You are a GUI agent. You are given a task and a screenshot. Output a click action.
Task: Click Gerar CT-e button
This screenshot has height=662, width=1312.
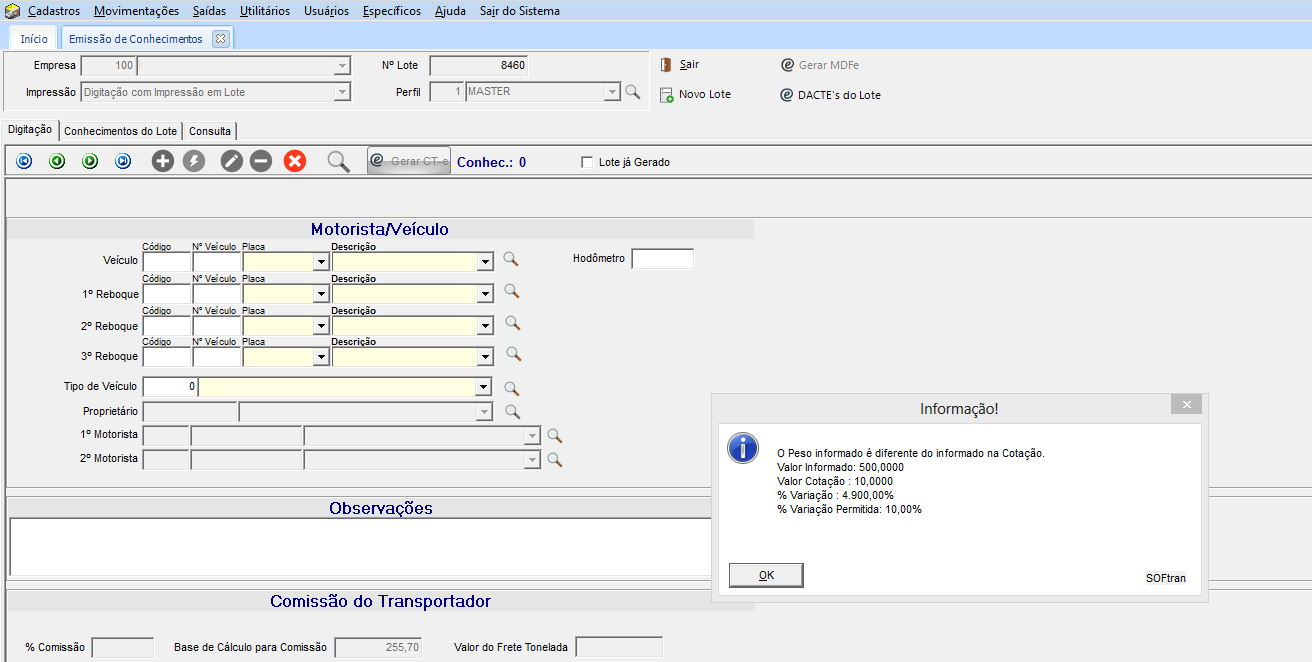click(x=409, y=160)
